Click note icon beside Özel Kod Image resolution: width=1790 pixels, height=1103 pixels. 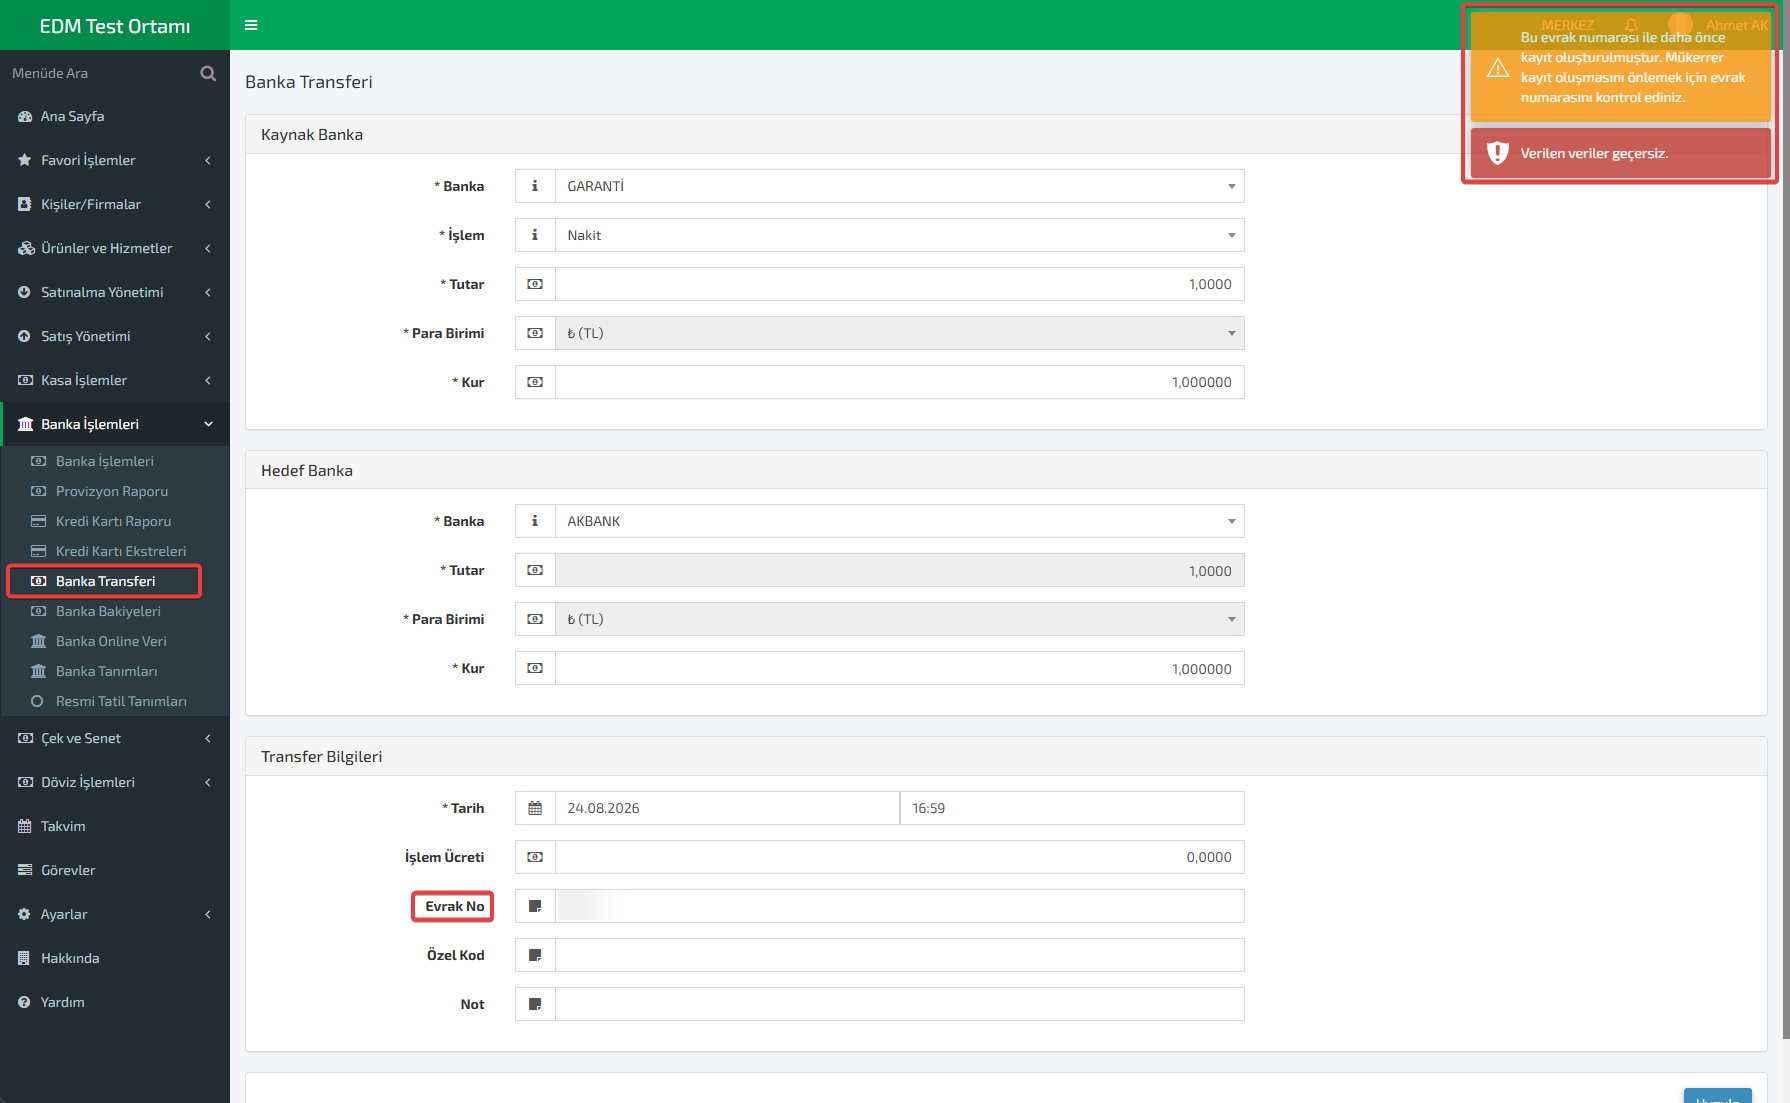click(x=535, y=955)
